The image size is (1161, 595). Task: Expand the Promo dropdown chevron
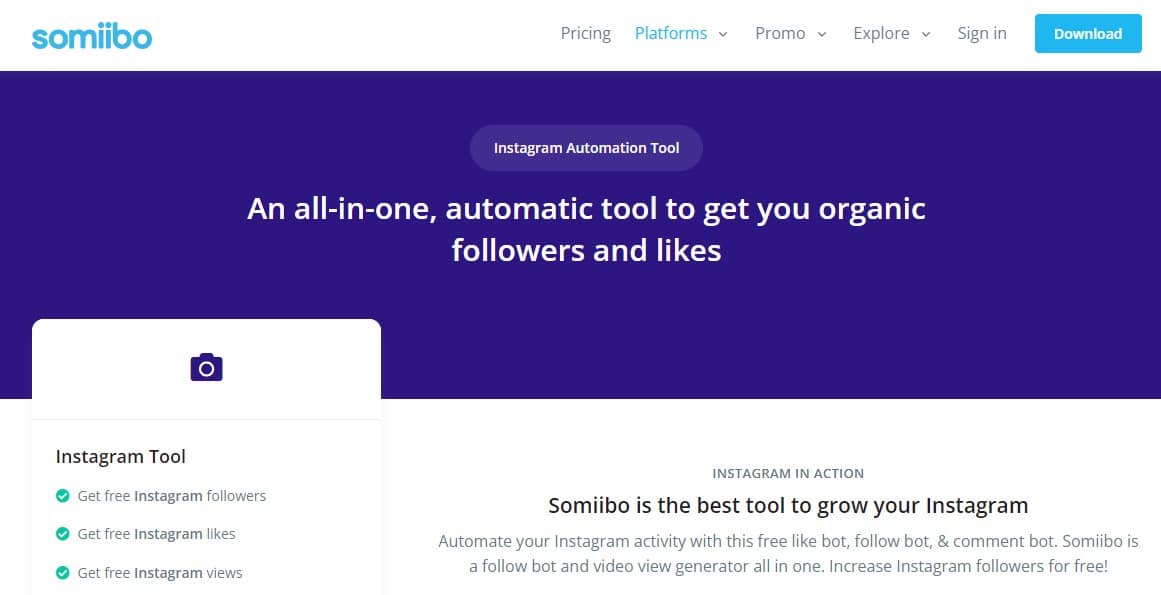[x=821, y=34]
